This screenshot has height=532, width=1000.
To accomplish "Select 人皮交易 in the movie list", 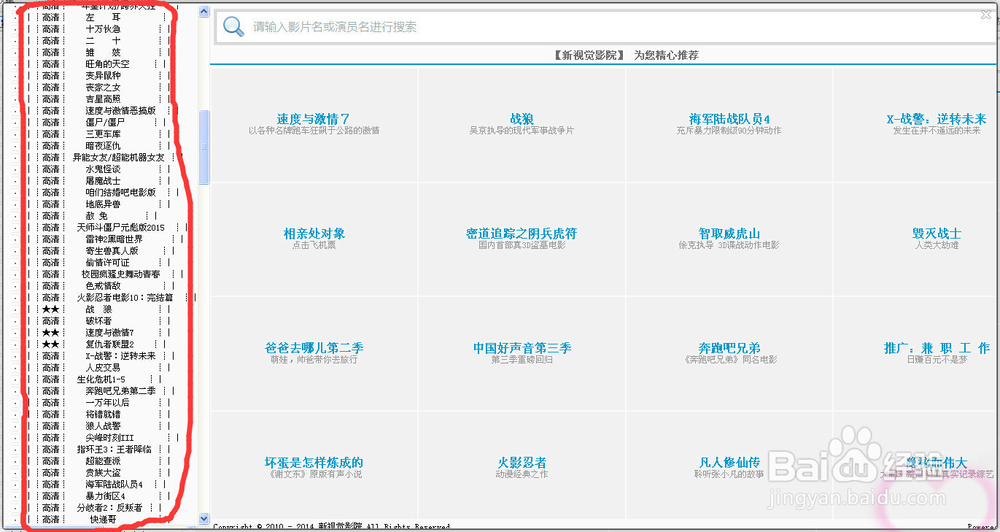I will click(x=103, y=367).
